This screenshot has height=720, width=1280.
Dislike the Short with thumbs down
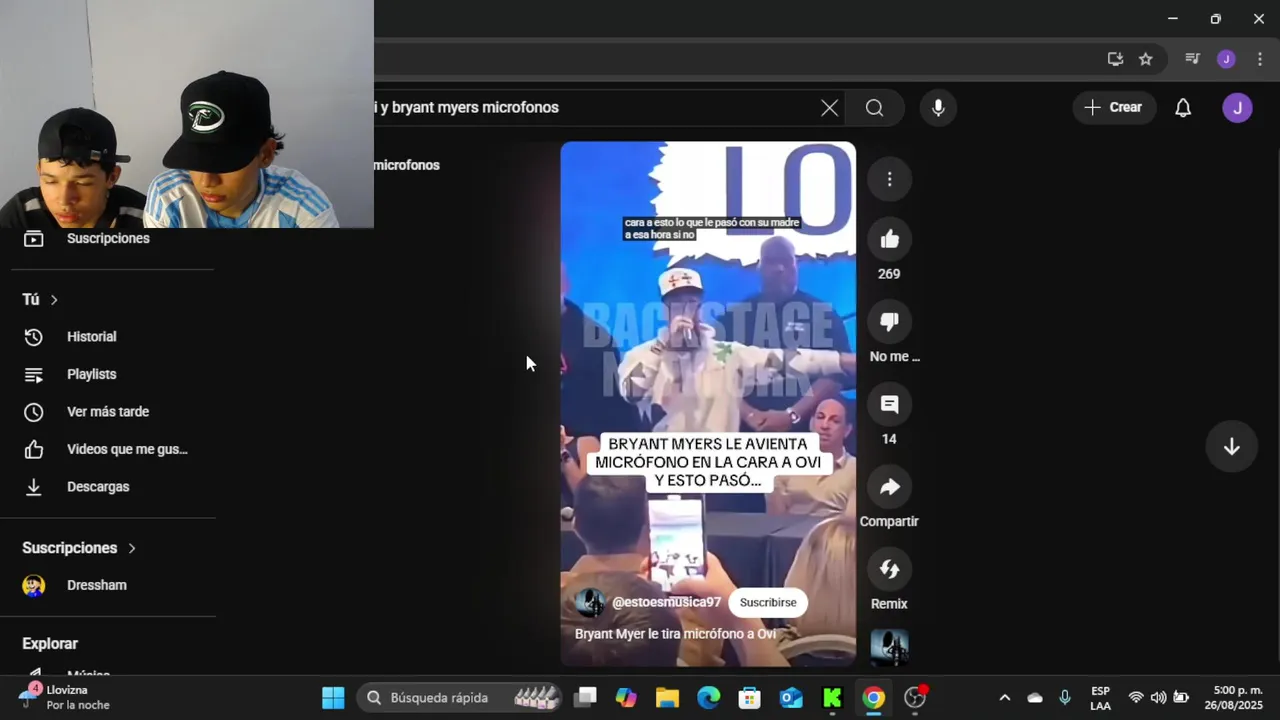pos(889,322)
